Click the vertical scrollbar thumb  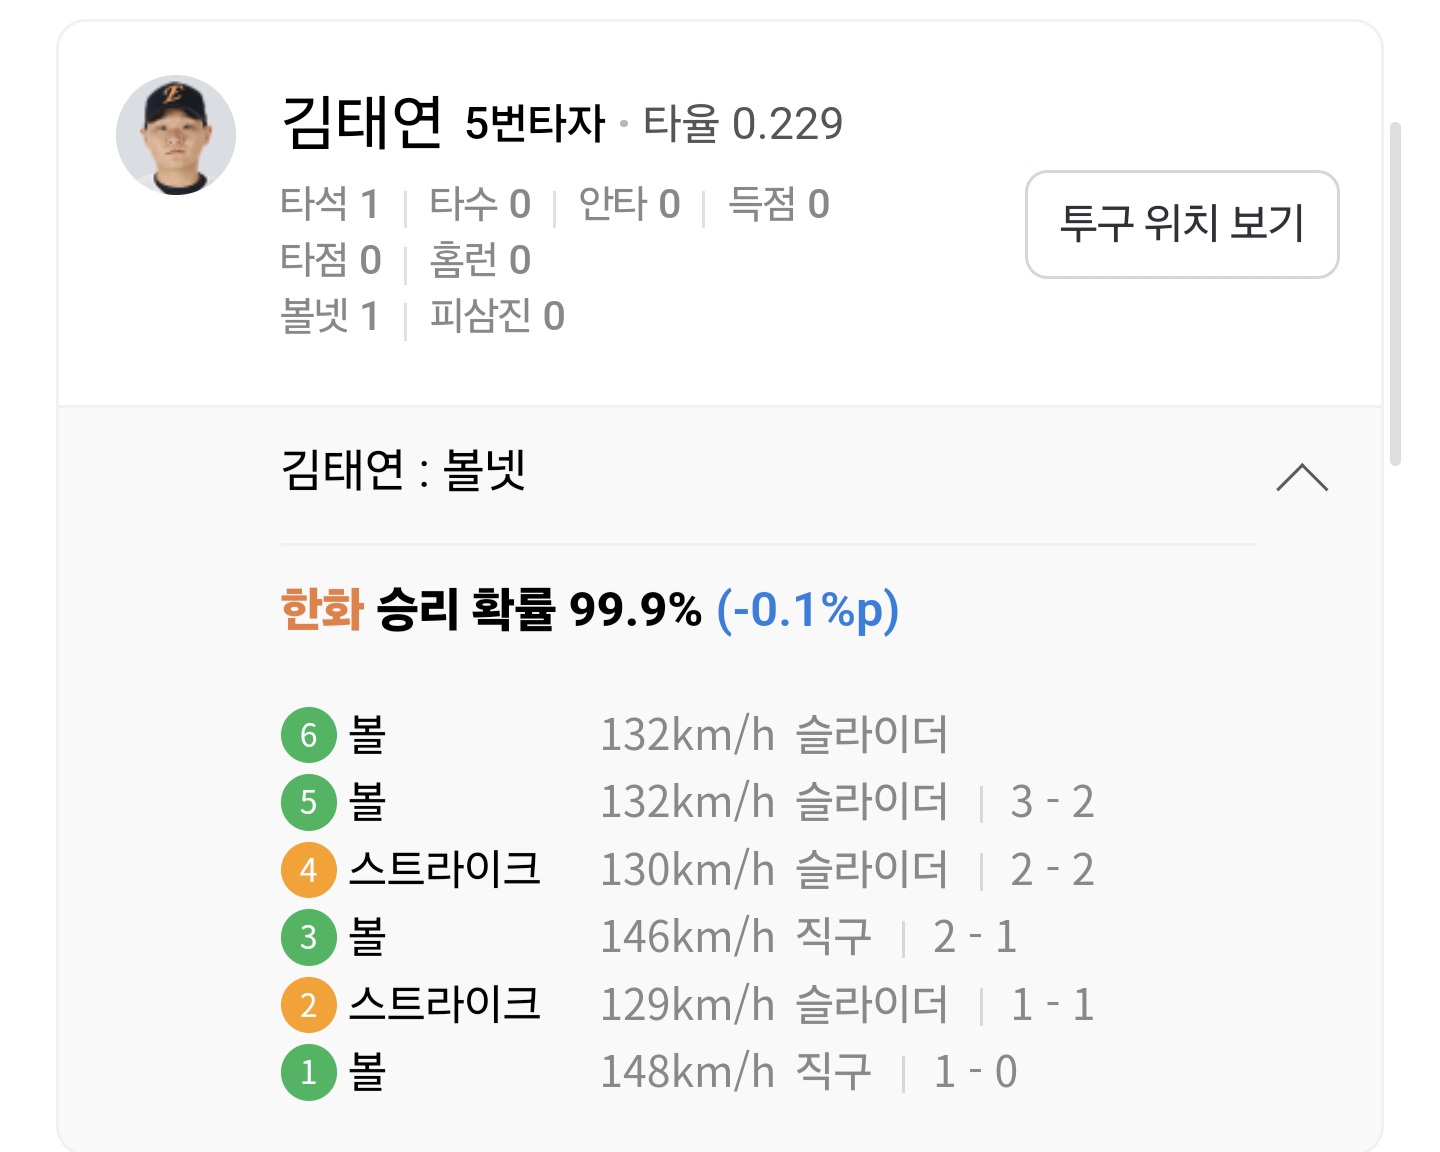pyautogui.click(x=1395, y=294)
